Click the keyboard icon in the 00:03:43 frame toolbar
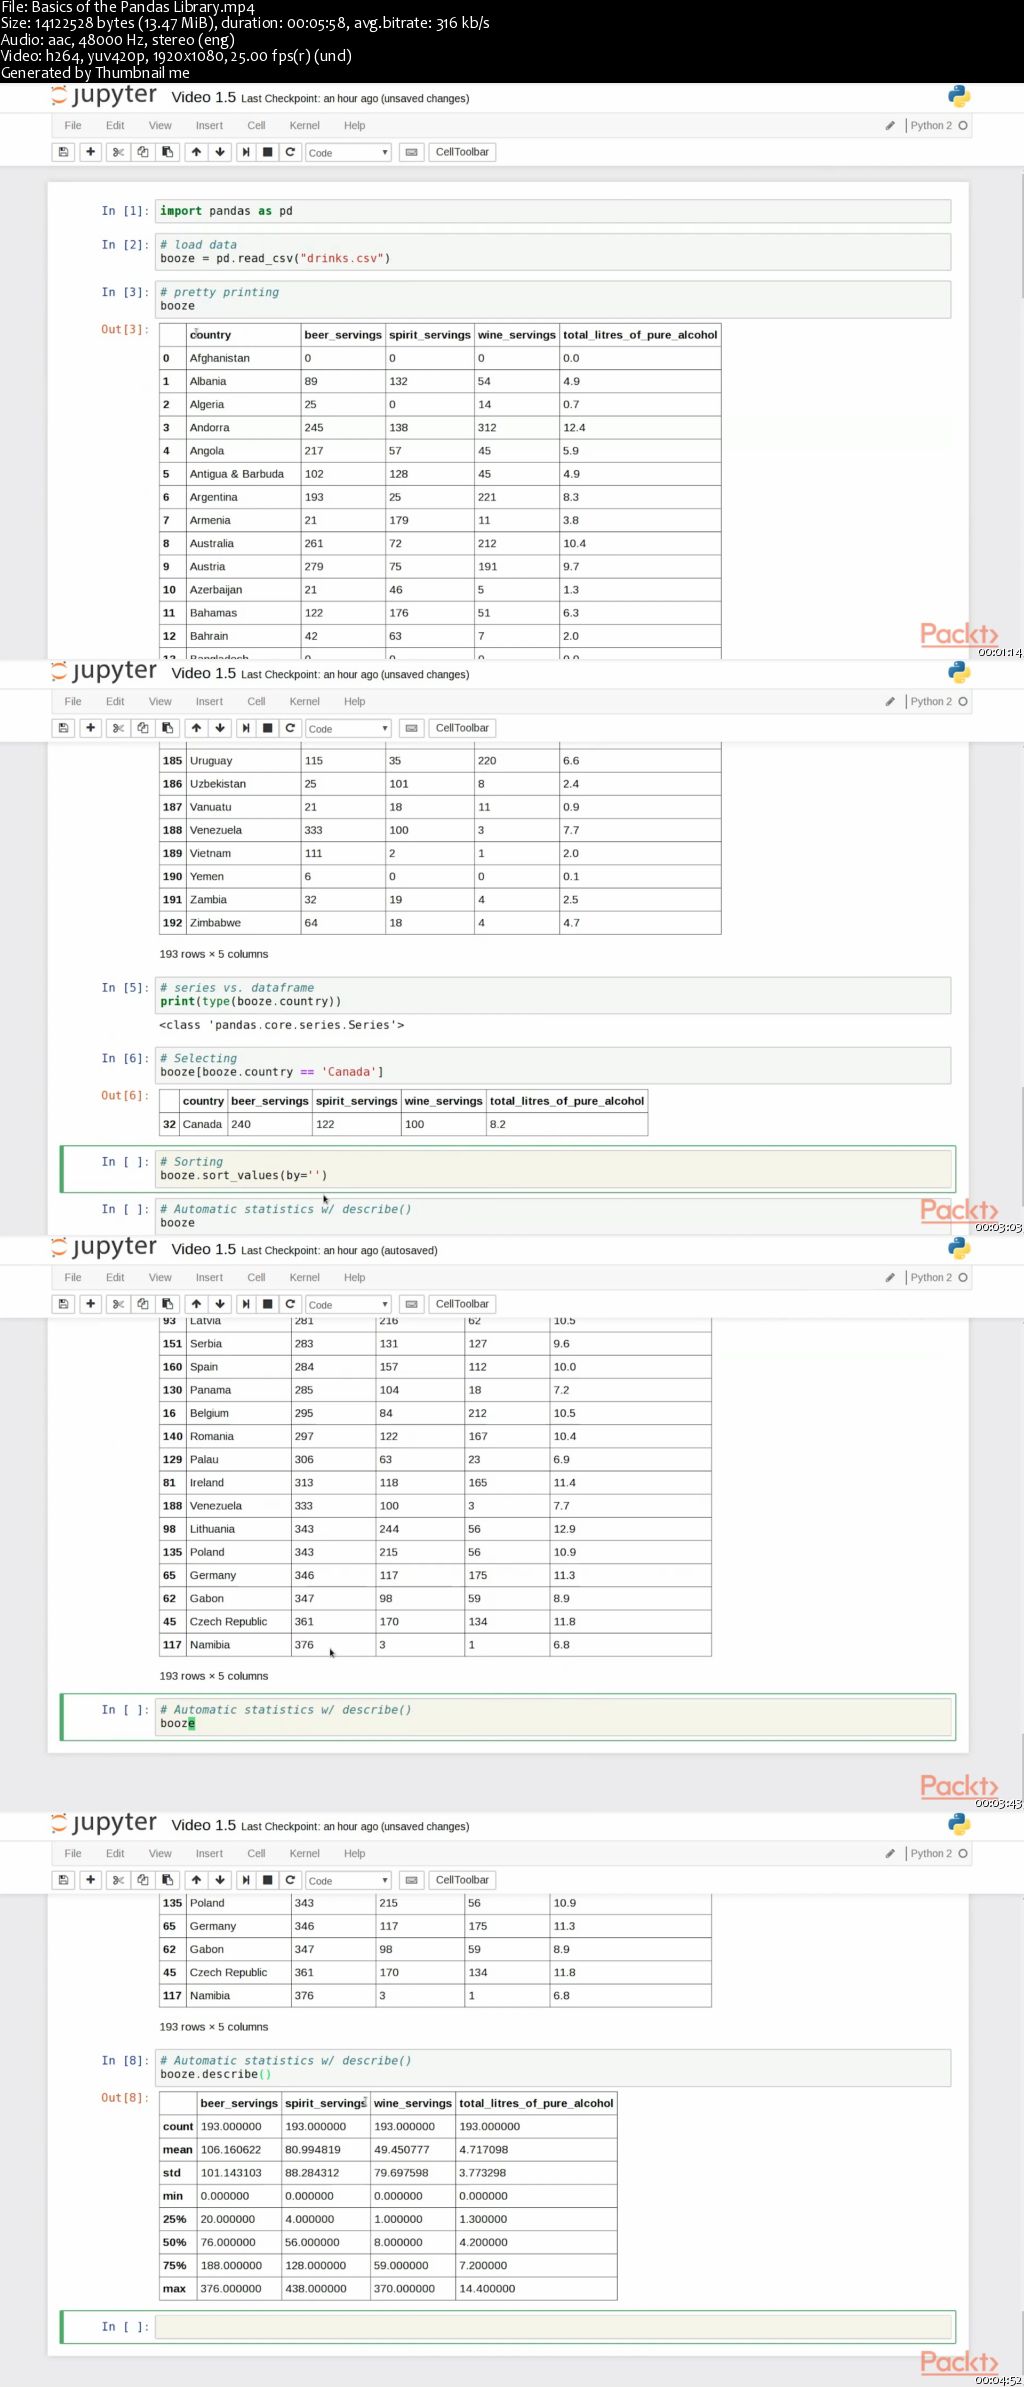The height and width of the screenshot is (2387, 1024). point(411,1304)
